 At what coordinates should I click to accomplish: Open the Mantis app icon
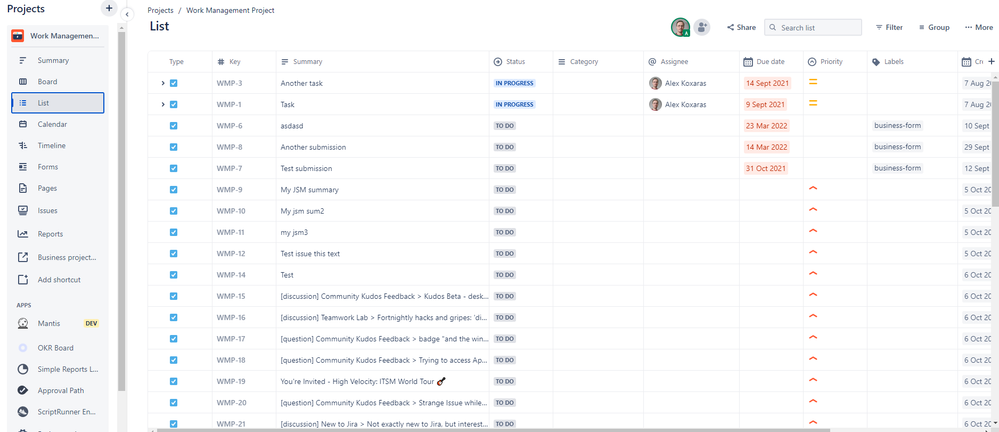pyautogui.click(x=23, y=323)
